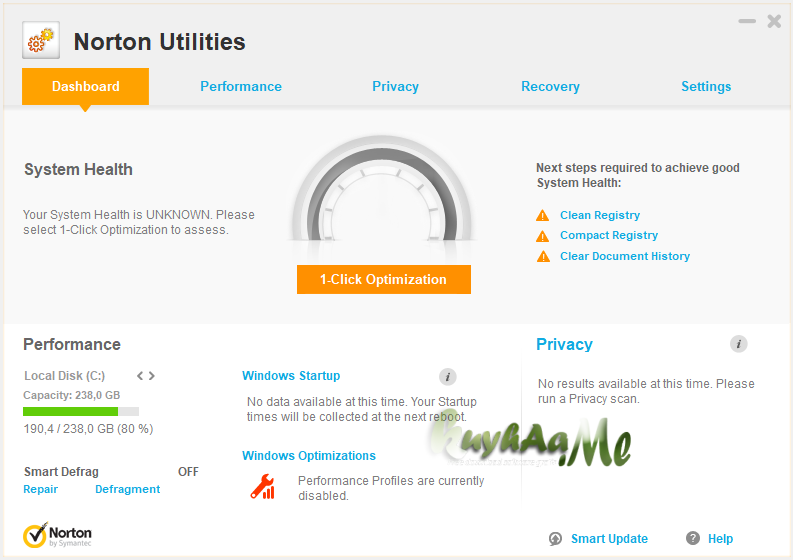
Task: Open the Windows Startup link
Action: (291, 376)
